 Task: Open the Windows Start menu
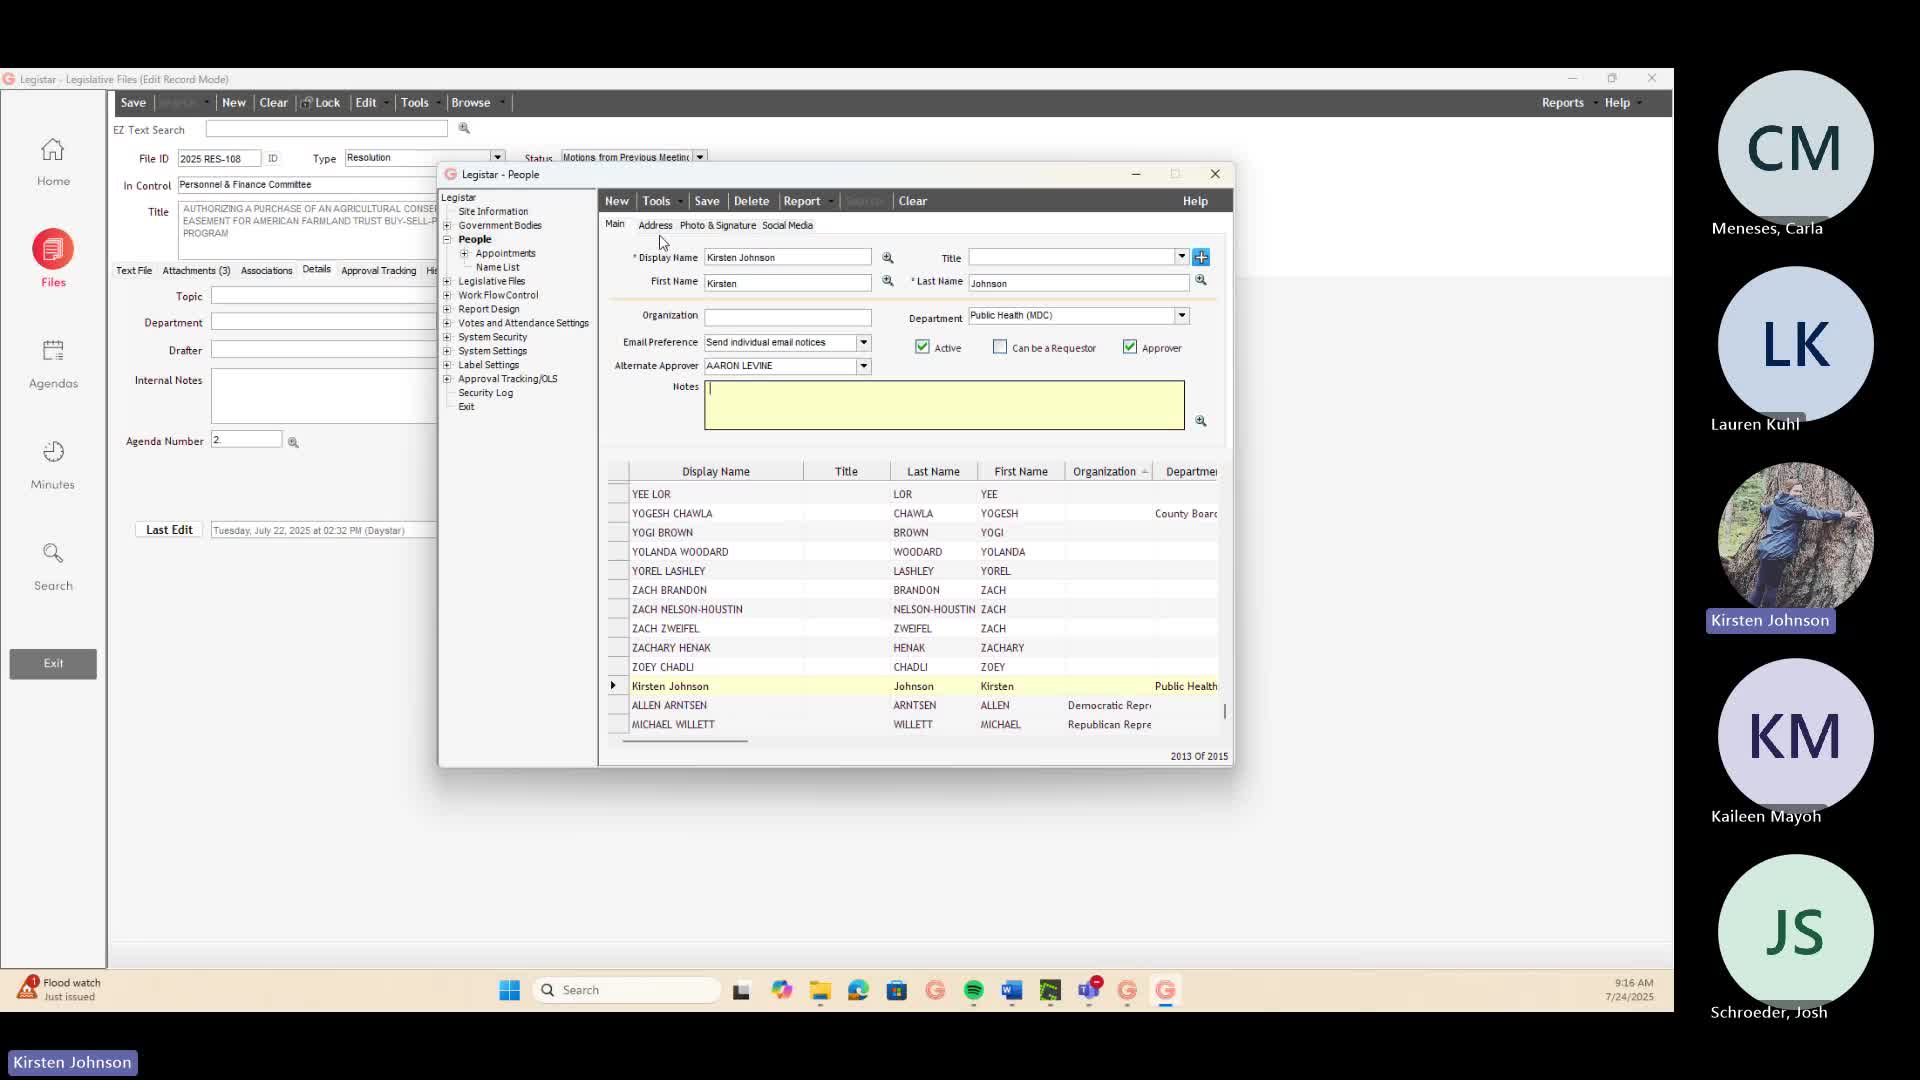click(510, 990)
